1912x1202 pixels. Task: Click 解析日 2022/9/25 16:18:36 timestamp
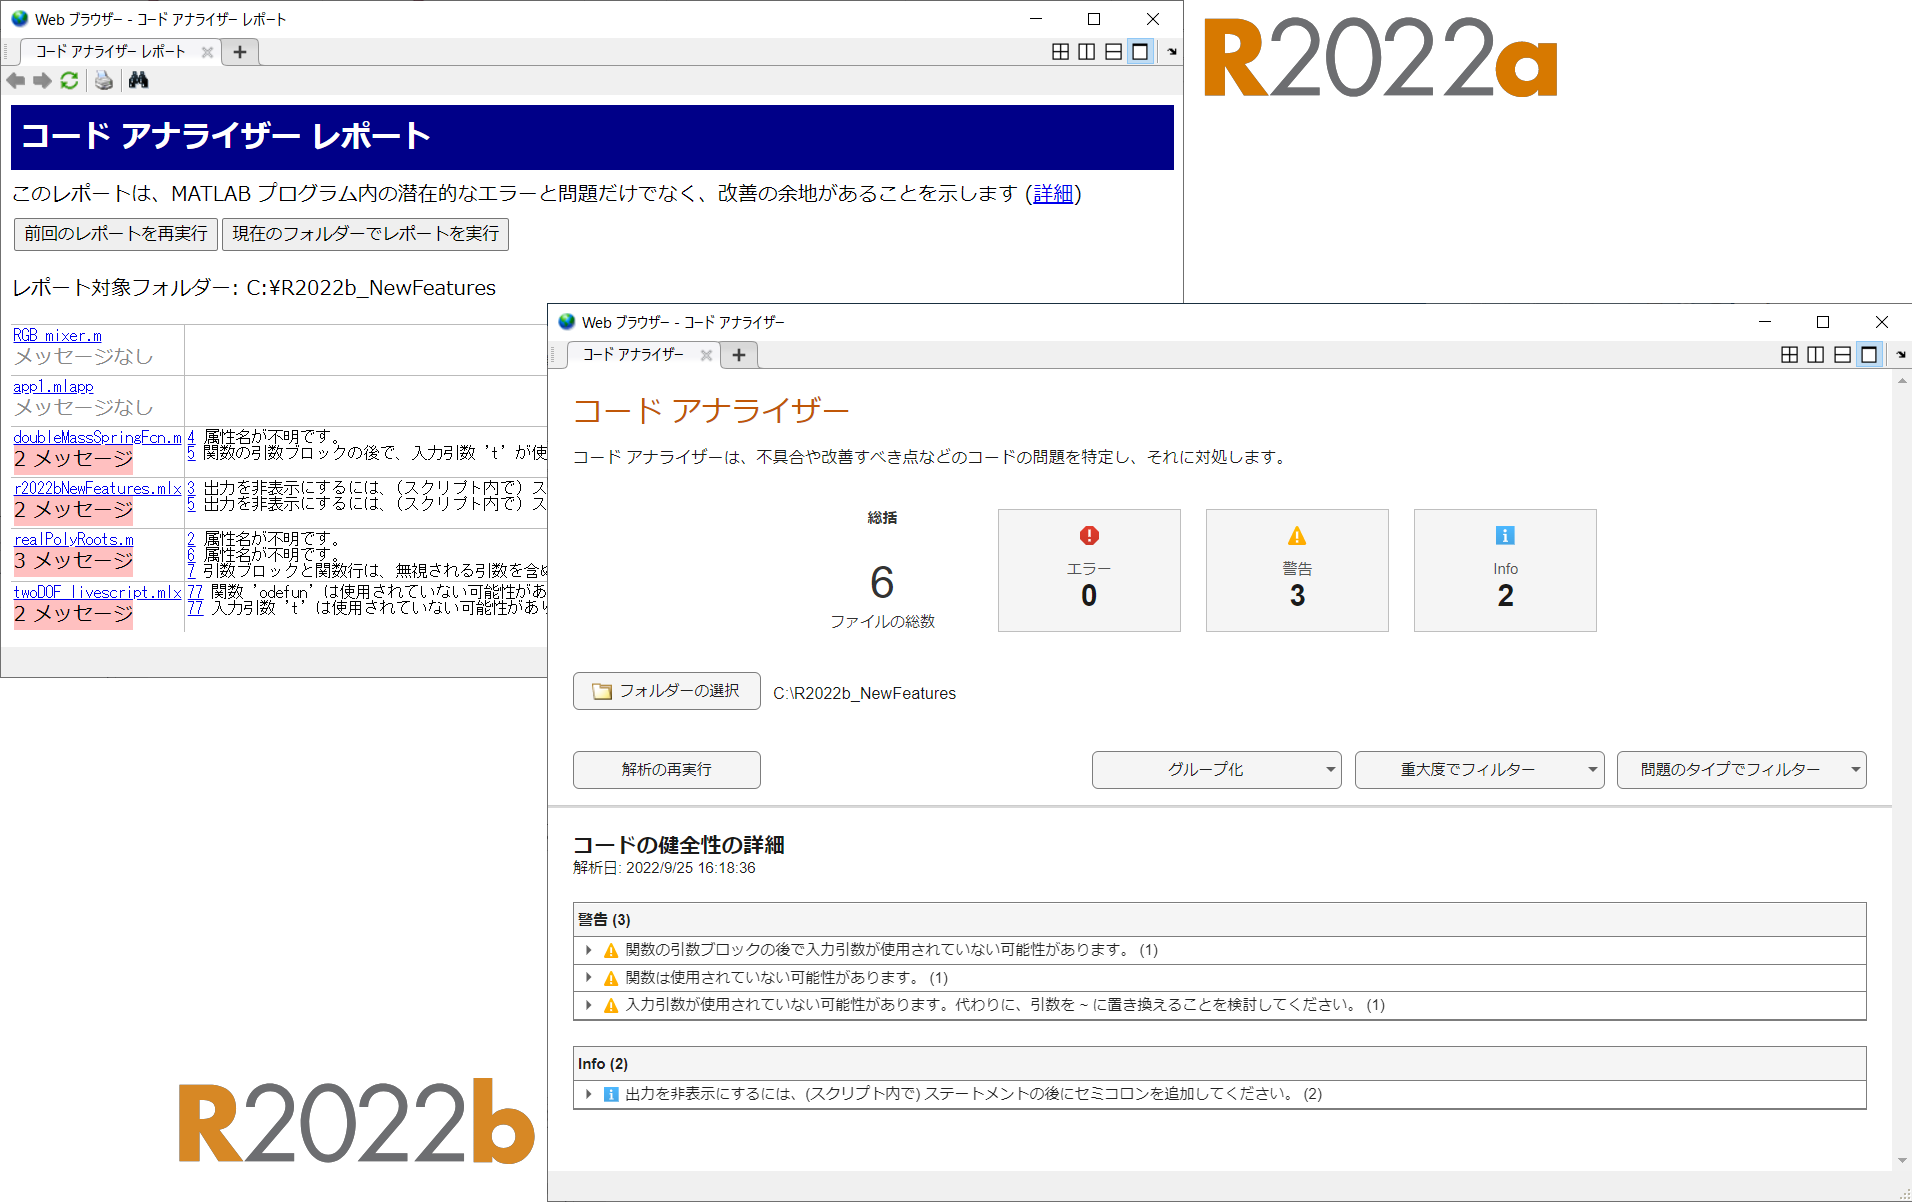(664, 868)
